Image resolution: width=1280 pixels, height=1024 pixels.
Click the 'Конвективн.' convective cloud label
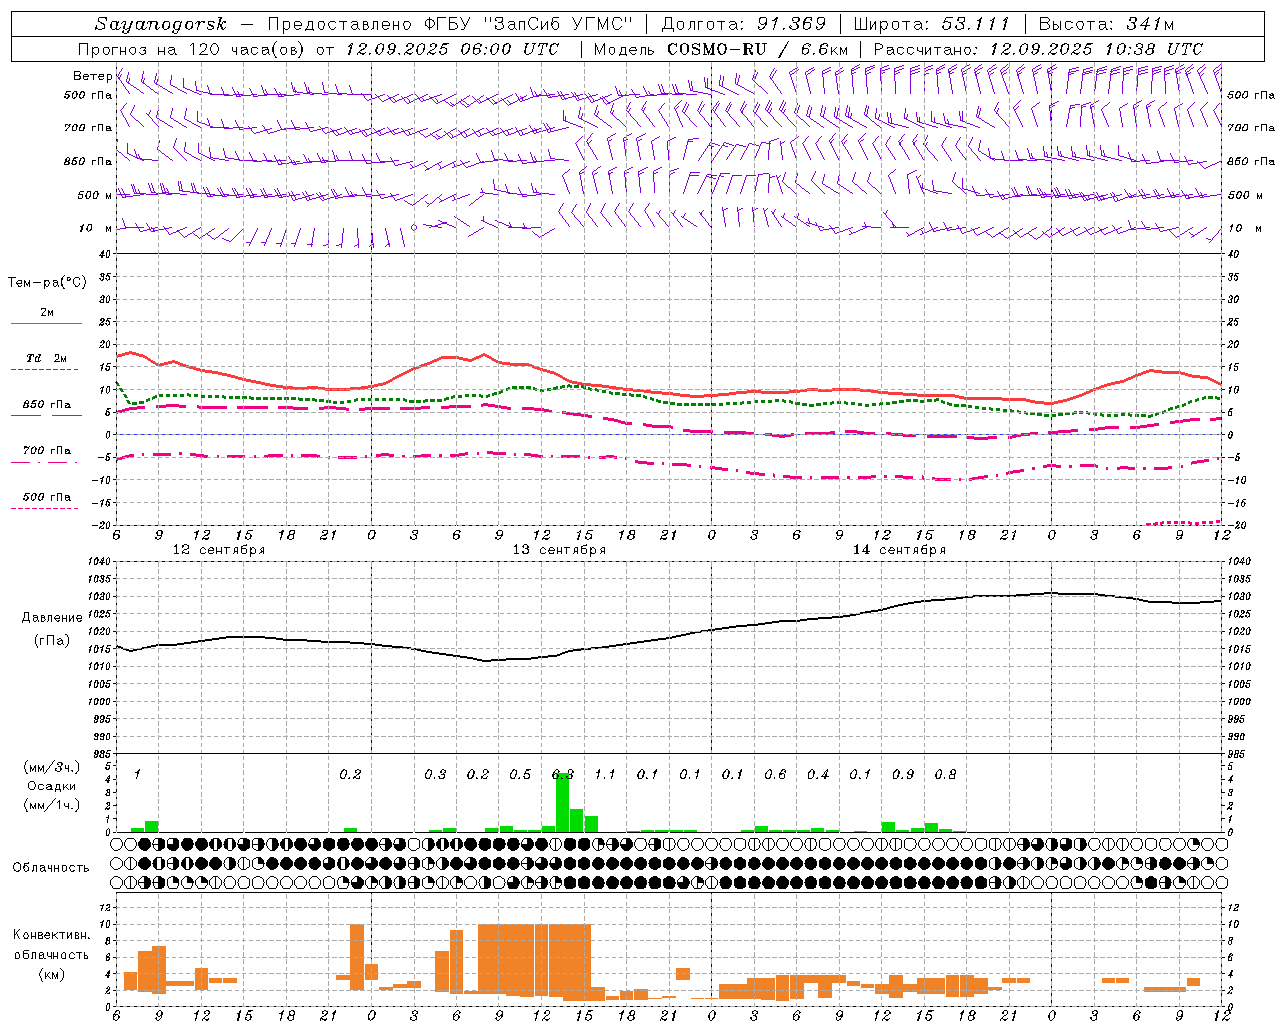point(51,935)
